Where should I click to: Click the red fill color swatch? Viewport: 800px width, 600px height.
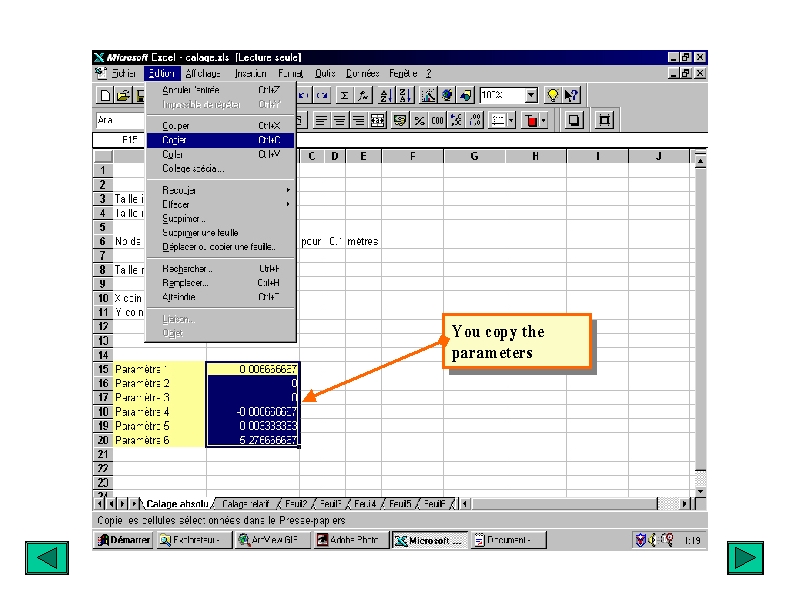click(x=531, y=121)
